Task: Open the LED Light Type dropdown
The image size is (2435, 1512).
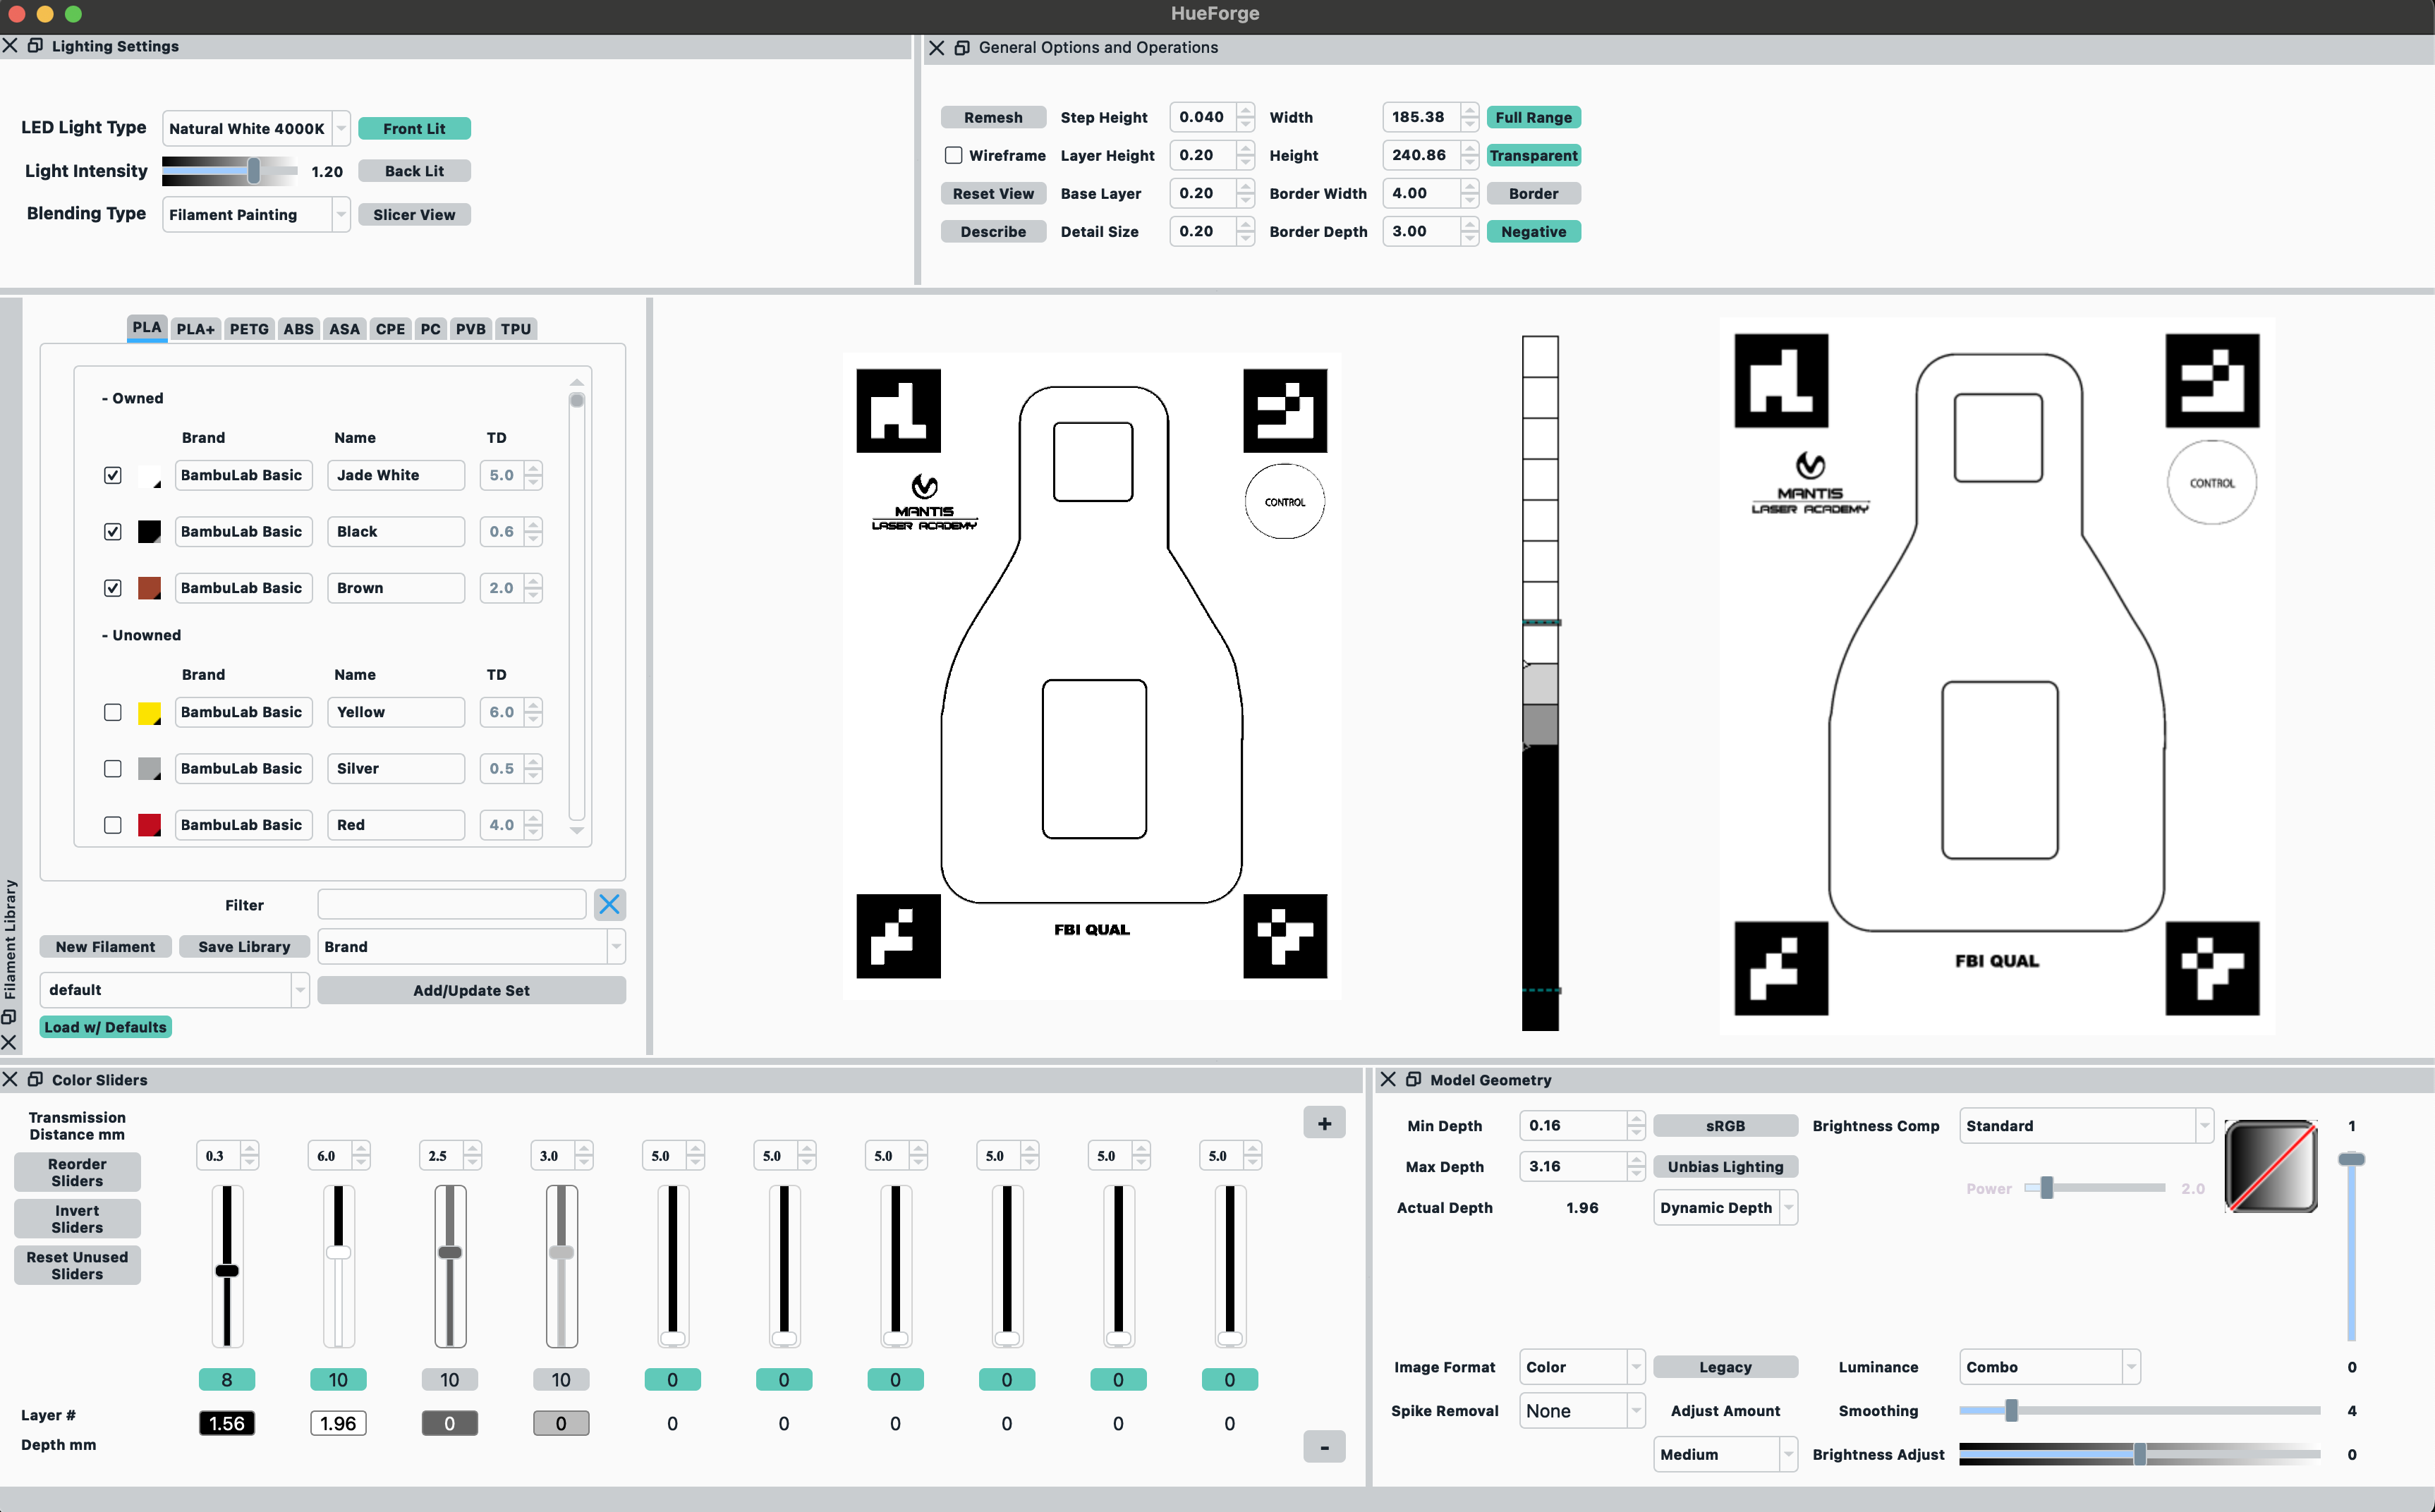Action: point(256,128)
